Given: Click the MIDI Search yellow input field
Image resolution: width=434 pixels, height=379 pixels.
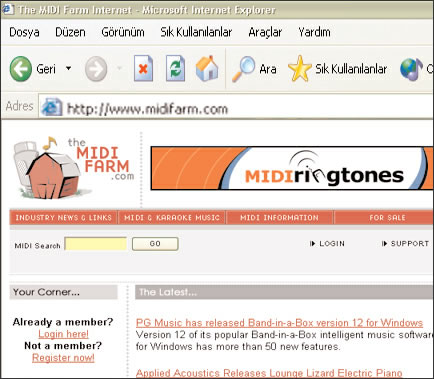Looking at the screenshot, I should point(96,244).
